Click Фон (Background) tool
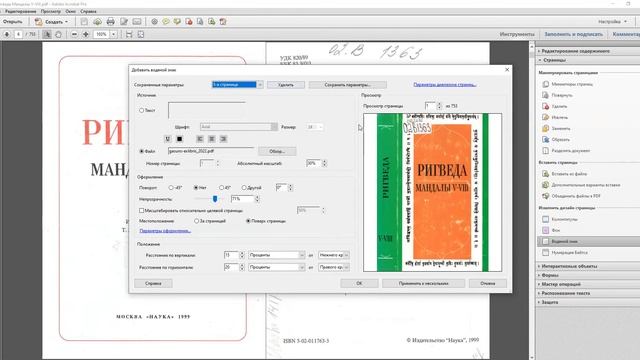This screenshot has width=640, height=360. pyautogui.click(x=551, y=230)
